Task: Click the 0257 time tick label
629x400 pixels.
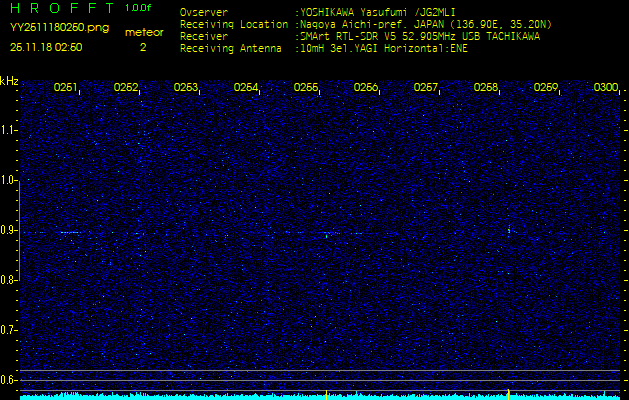Action: (425, 87)
